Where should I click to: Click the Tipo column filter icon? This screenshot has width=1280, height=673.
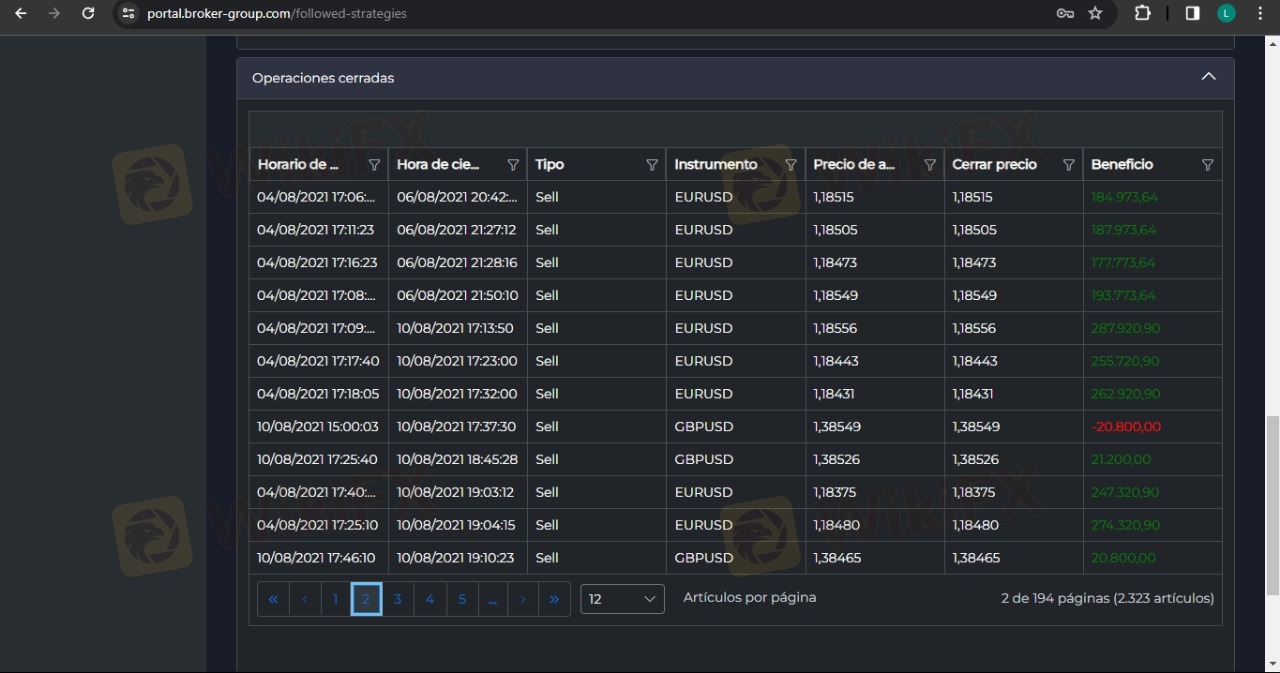(x=652, y=165)
